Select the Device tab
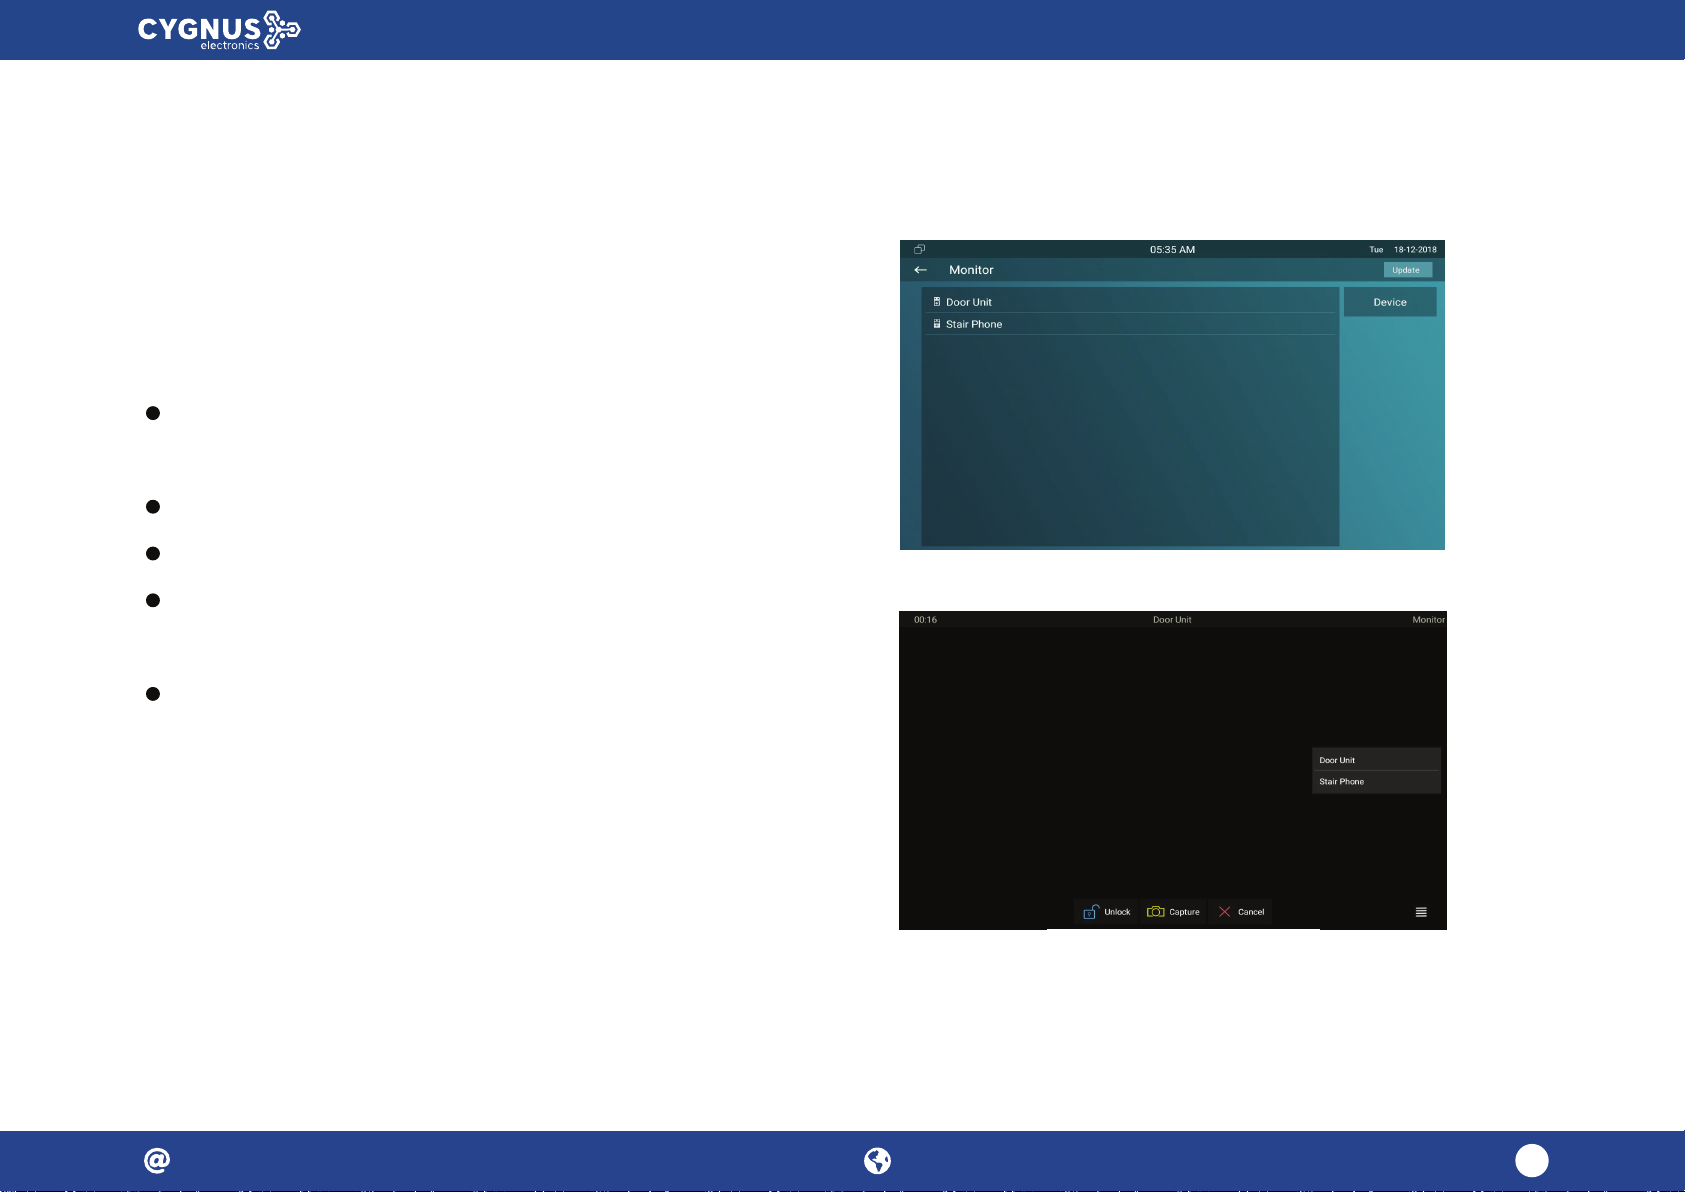The width and height of the screenshot is (1685, 1192). (1390, 302)
